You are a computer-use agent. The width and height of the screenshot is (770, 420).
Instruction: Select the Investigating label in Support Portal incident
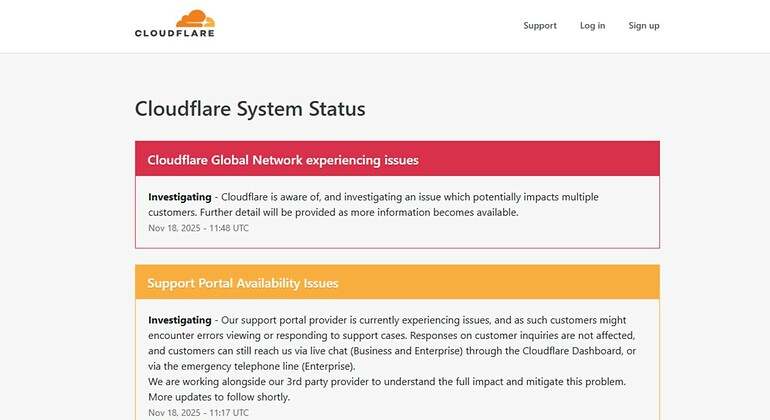[x=180, y=320]
